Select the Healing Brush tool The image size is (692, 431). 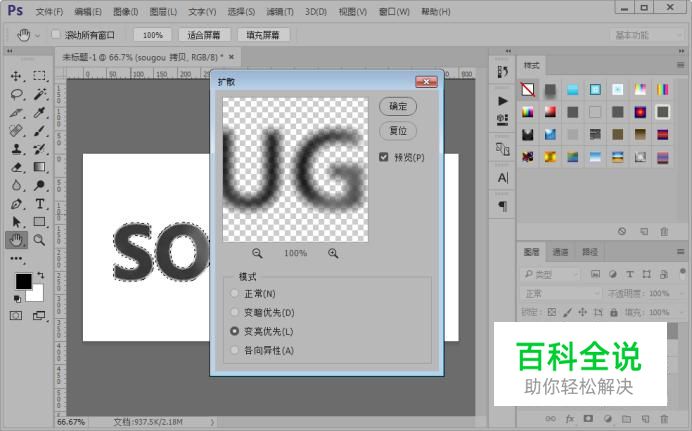pyautogui.click(x=16, y=131)
